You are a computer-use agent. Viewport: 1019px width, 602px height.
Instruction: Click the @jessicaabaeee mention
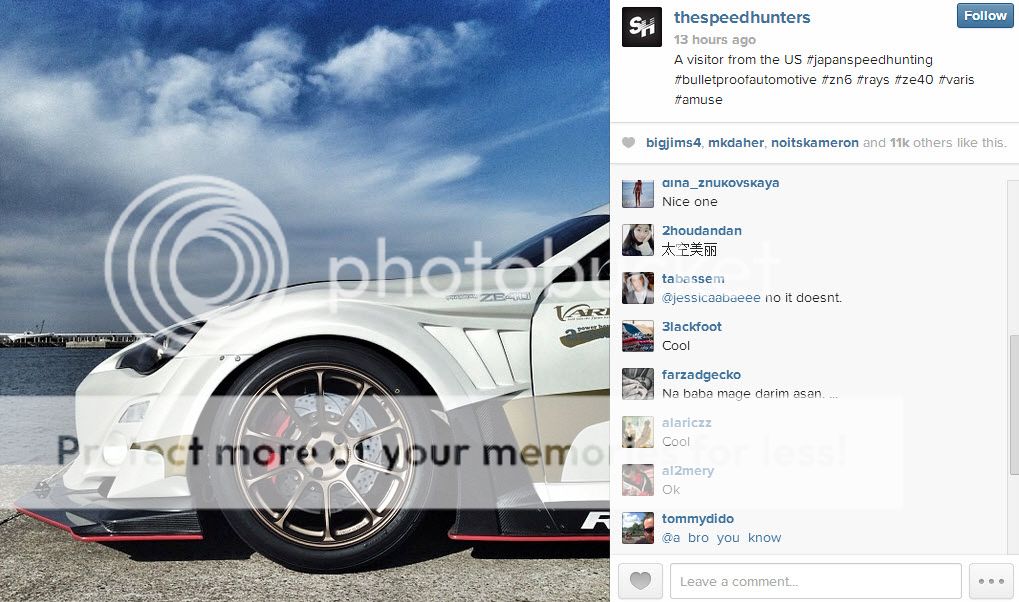(711, 298)
